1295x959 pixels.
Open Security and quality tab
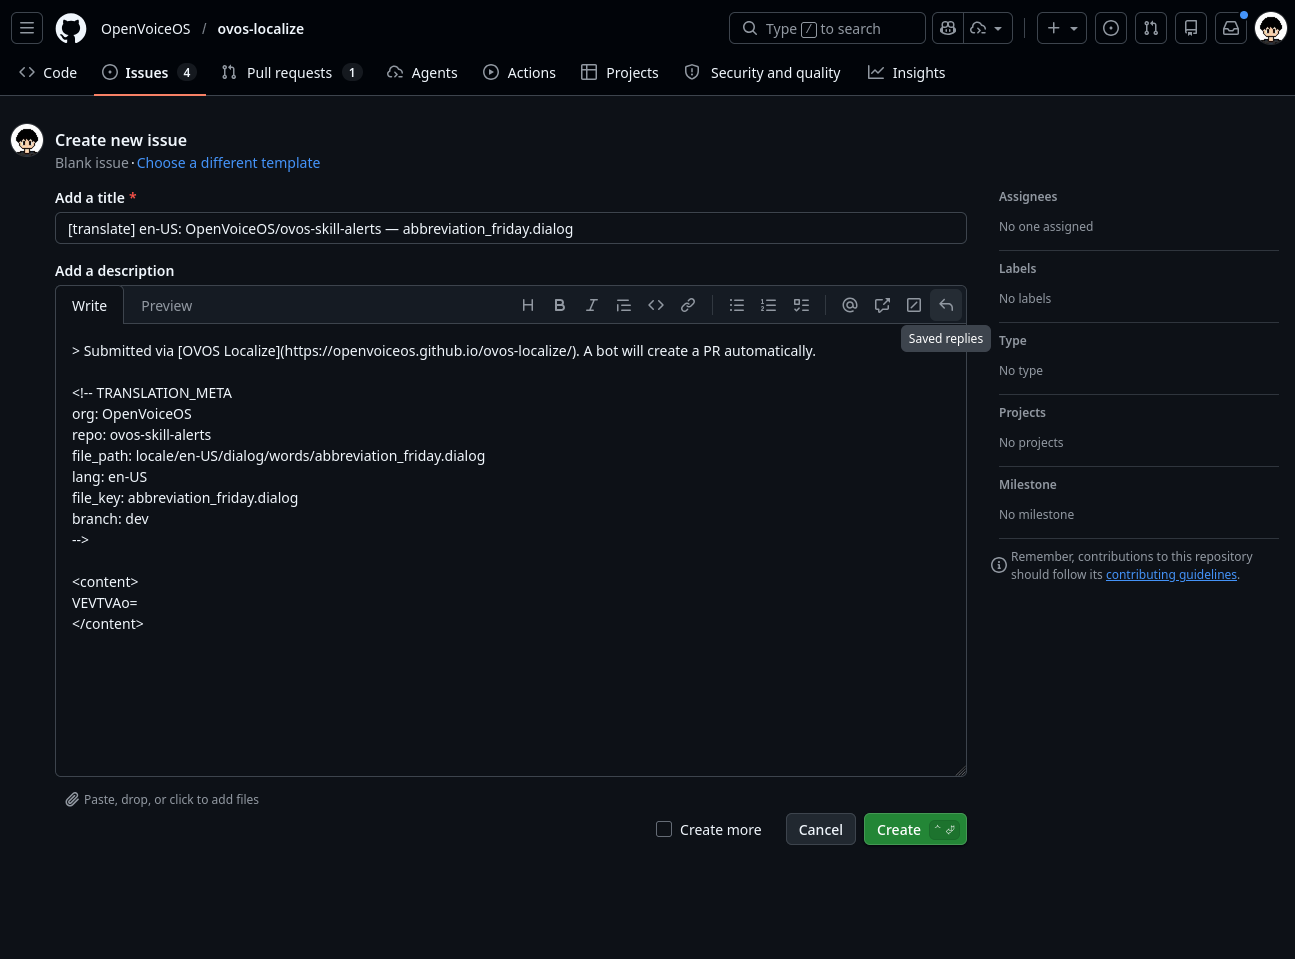click(762, 72)
